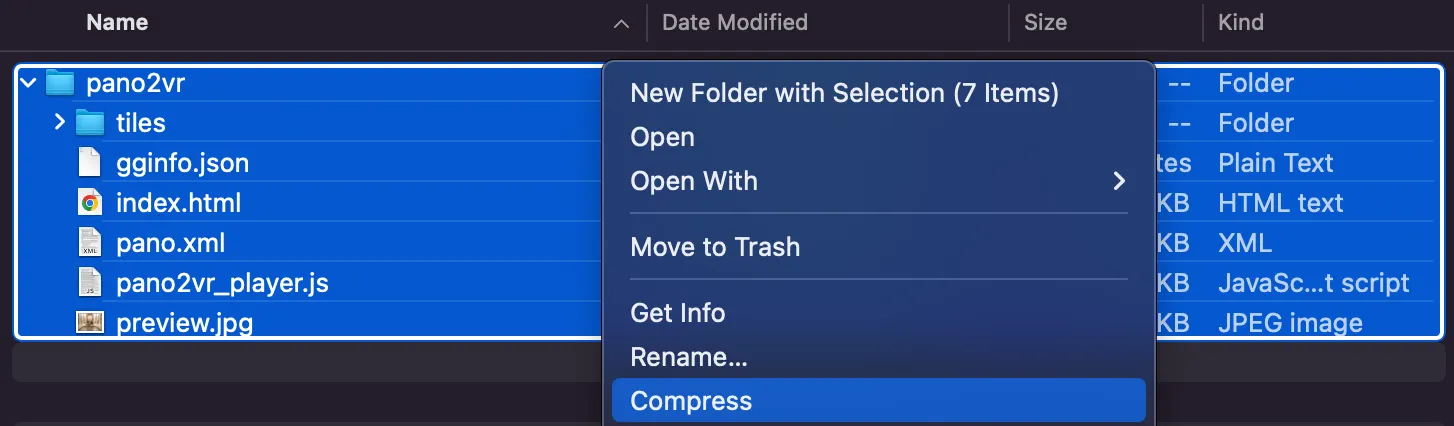Choose Compress from the context menu

pos(691,401)
